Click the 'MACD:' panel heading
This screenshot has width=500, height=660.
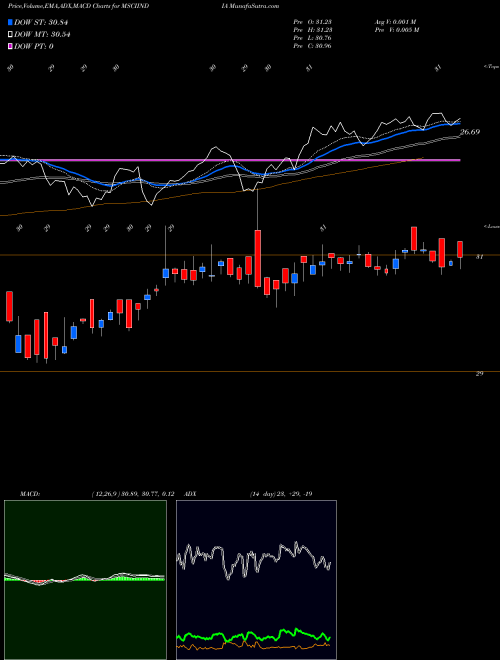(x=30, y=494)
